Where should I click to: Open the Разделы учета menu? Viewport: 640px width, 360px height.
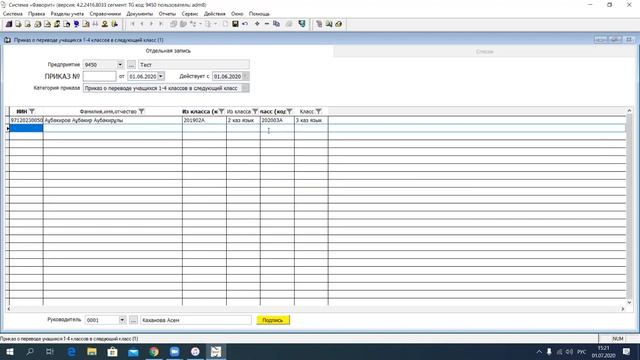67,14
